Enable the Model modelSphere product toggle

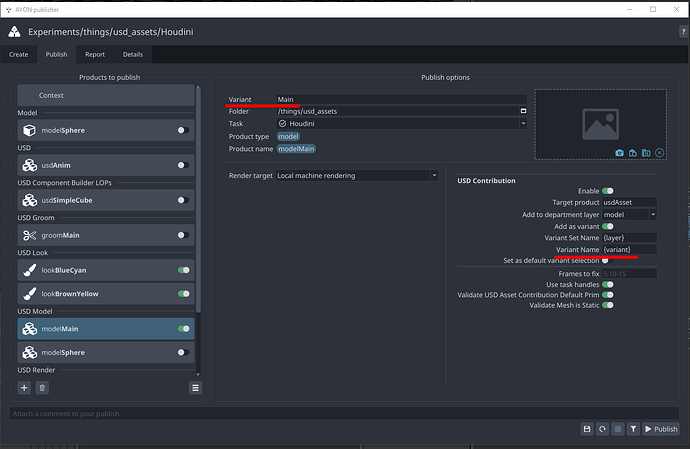(184, 130)
